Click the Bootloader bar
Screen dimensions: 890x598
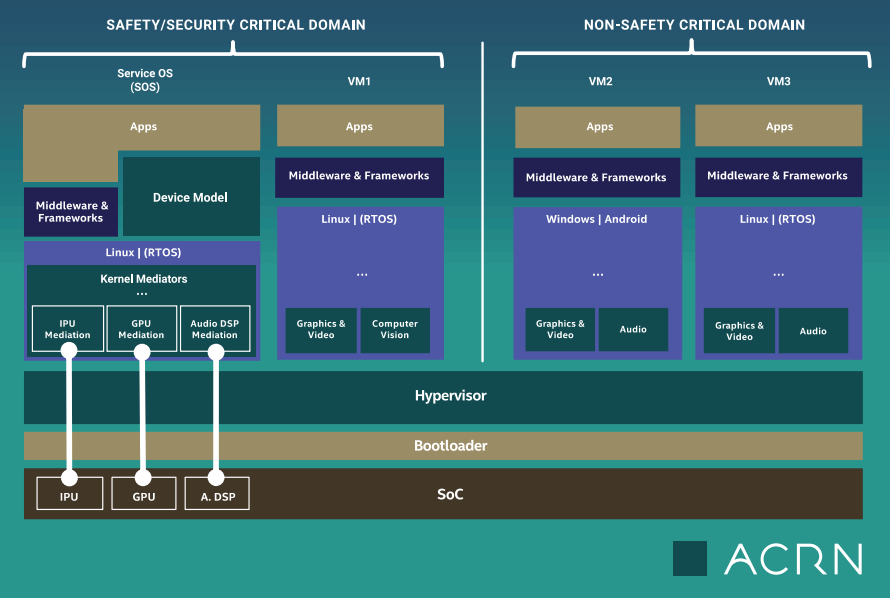[443, 446]
